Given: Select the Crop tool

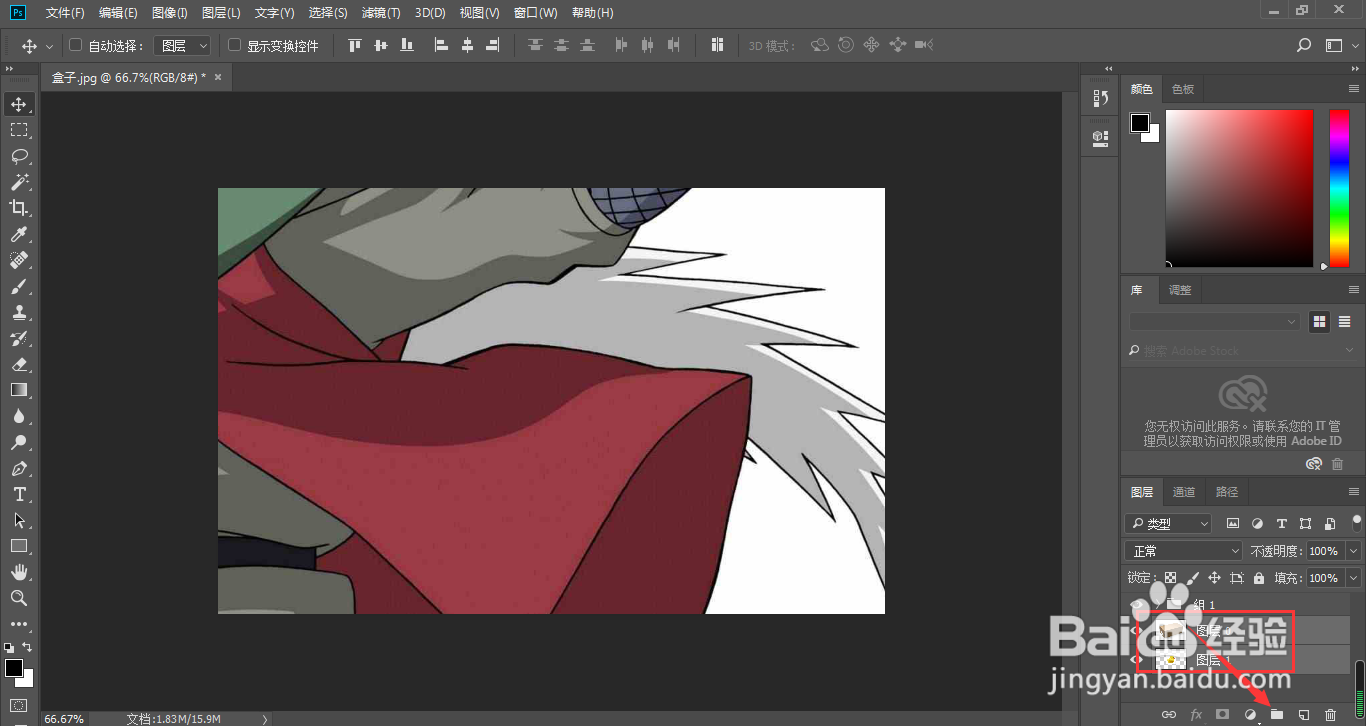Looking at the screenshot, I should 19,208.
